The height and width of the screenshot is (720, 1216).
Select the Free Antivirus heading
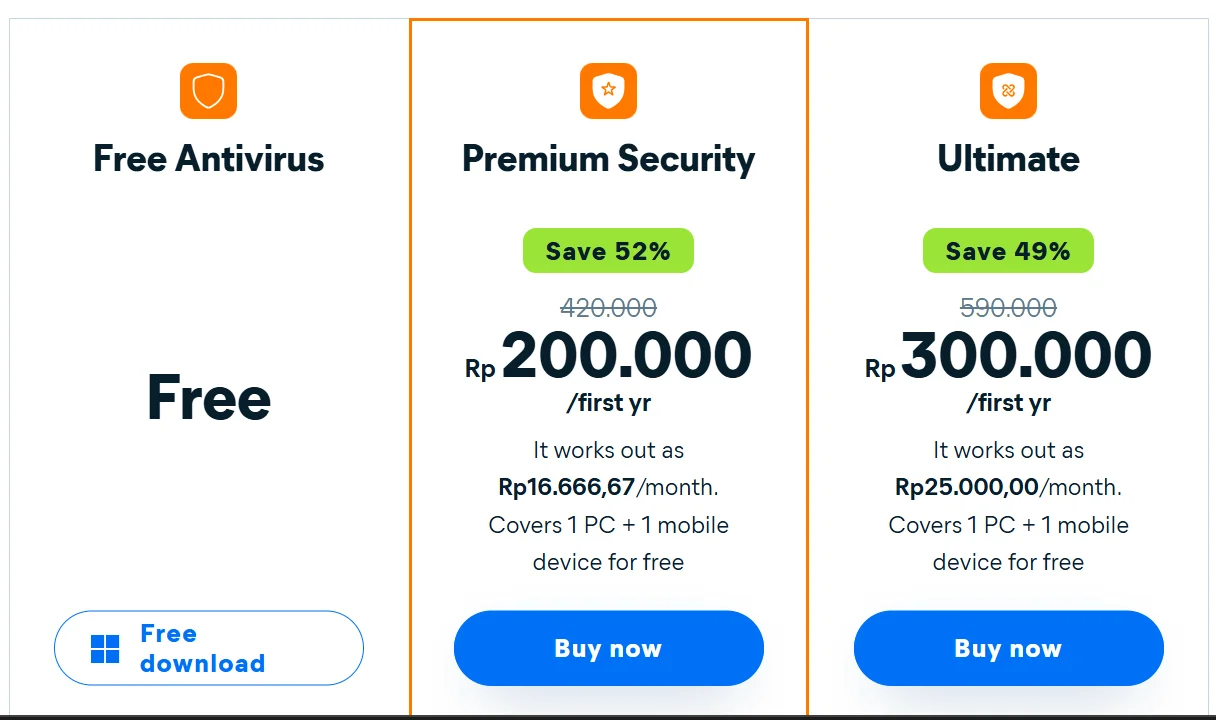[208, 159]
